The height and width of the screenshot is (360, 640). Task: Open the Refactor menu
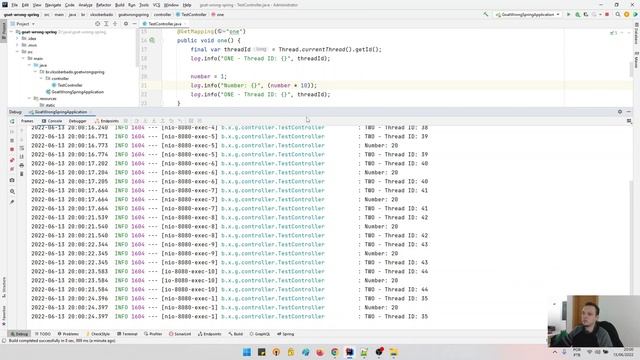(x=103, y=5)
